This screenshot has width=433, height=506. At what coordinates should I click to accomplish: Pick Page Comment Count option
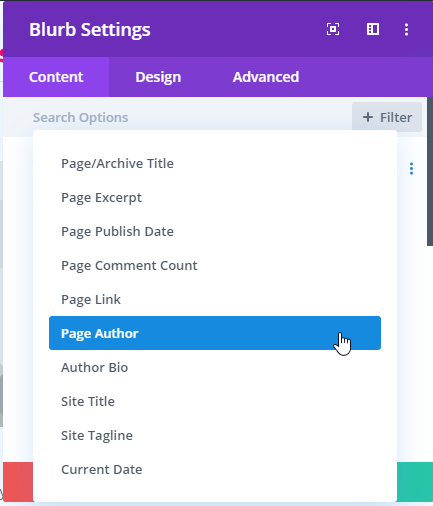point(215,266)
